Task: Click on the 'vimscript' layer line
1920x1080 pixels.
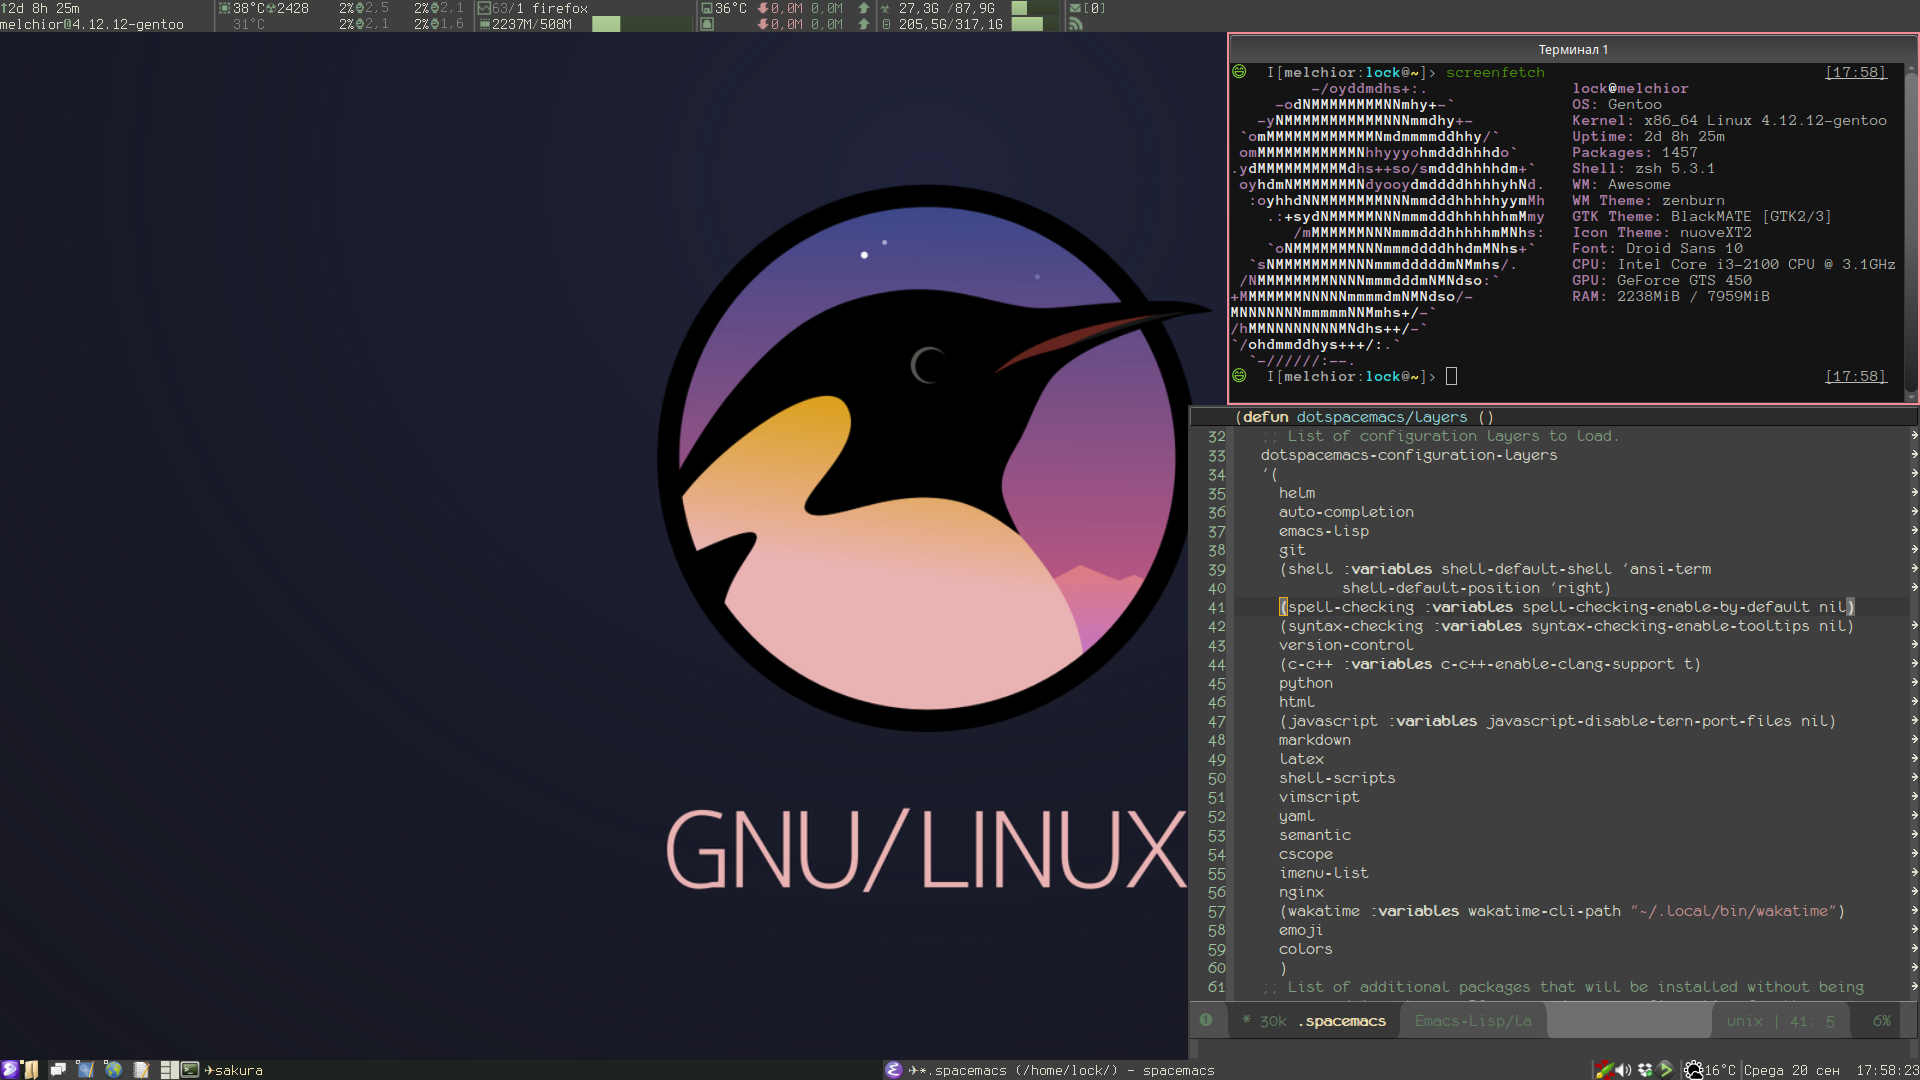Action: click(x=1318, y=797)
